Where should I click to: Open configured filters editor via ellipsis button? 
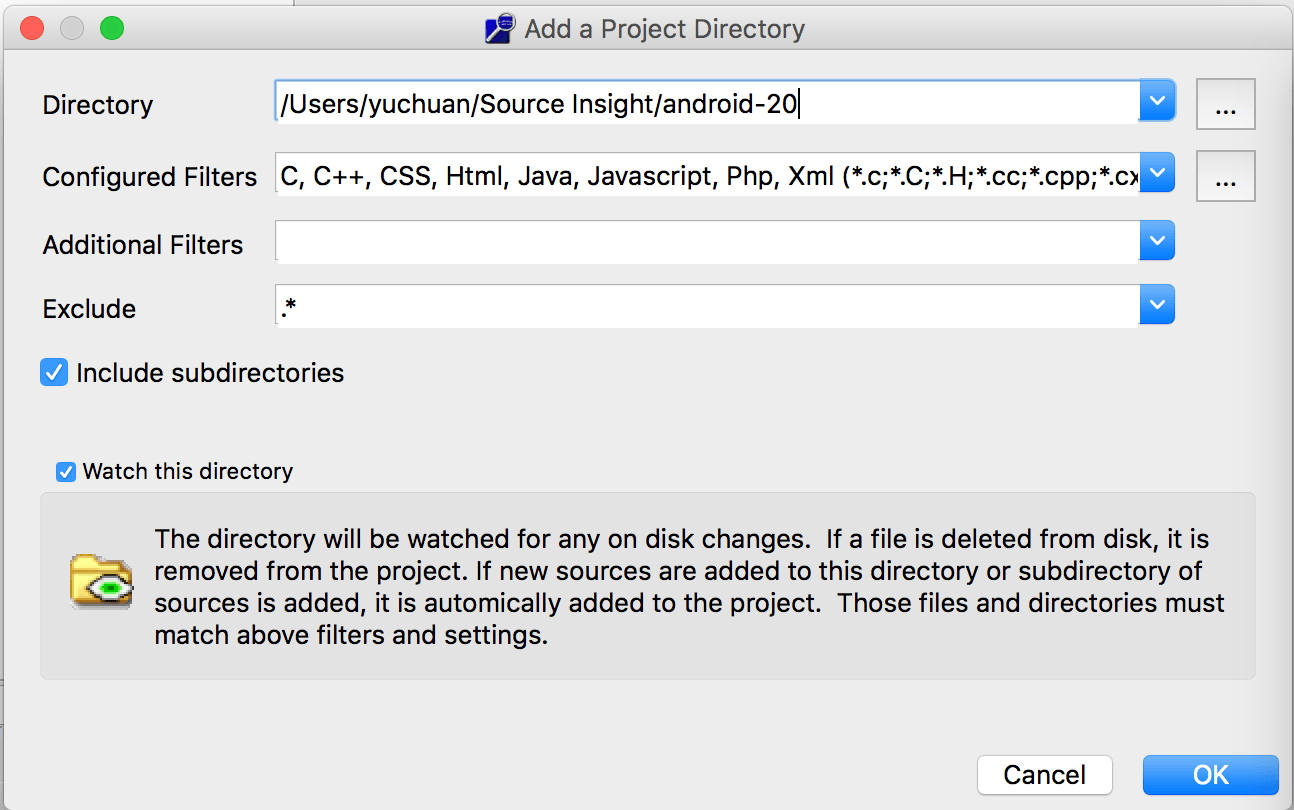1225,178
